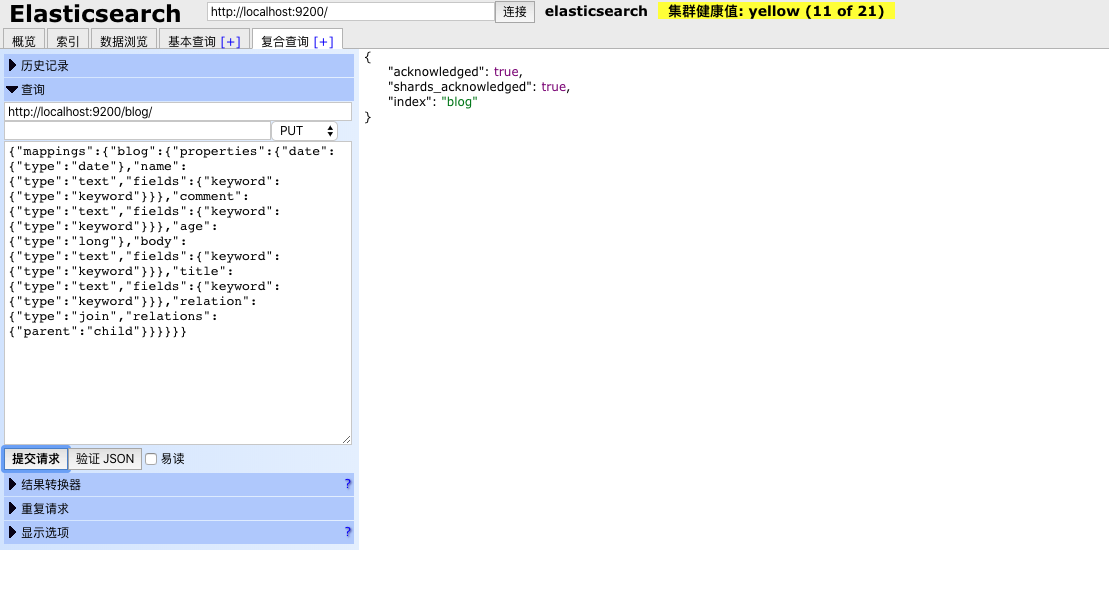Focus the cluster URL field http://localhost:9200/
1109x591 pixels.
350,11
